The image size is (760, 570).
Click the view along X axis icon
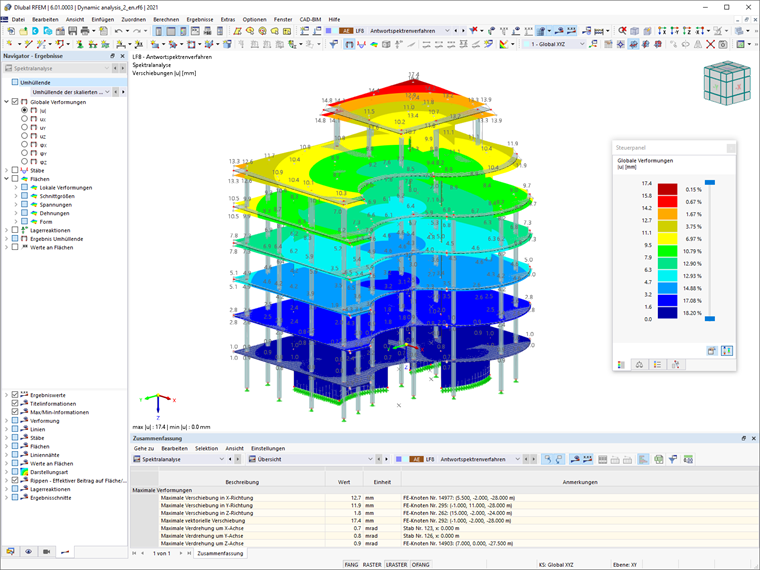point(662,31)
